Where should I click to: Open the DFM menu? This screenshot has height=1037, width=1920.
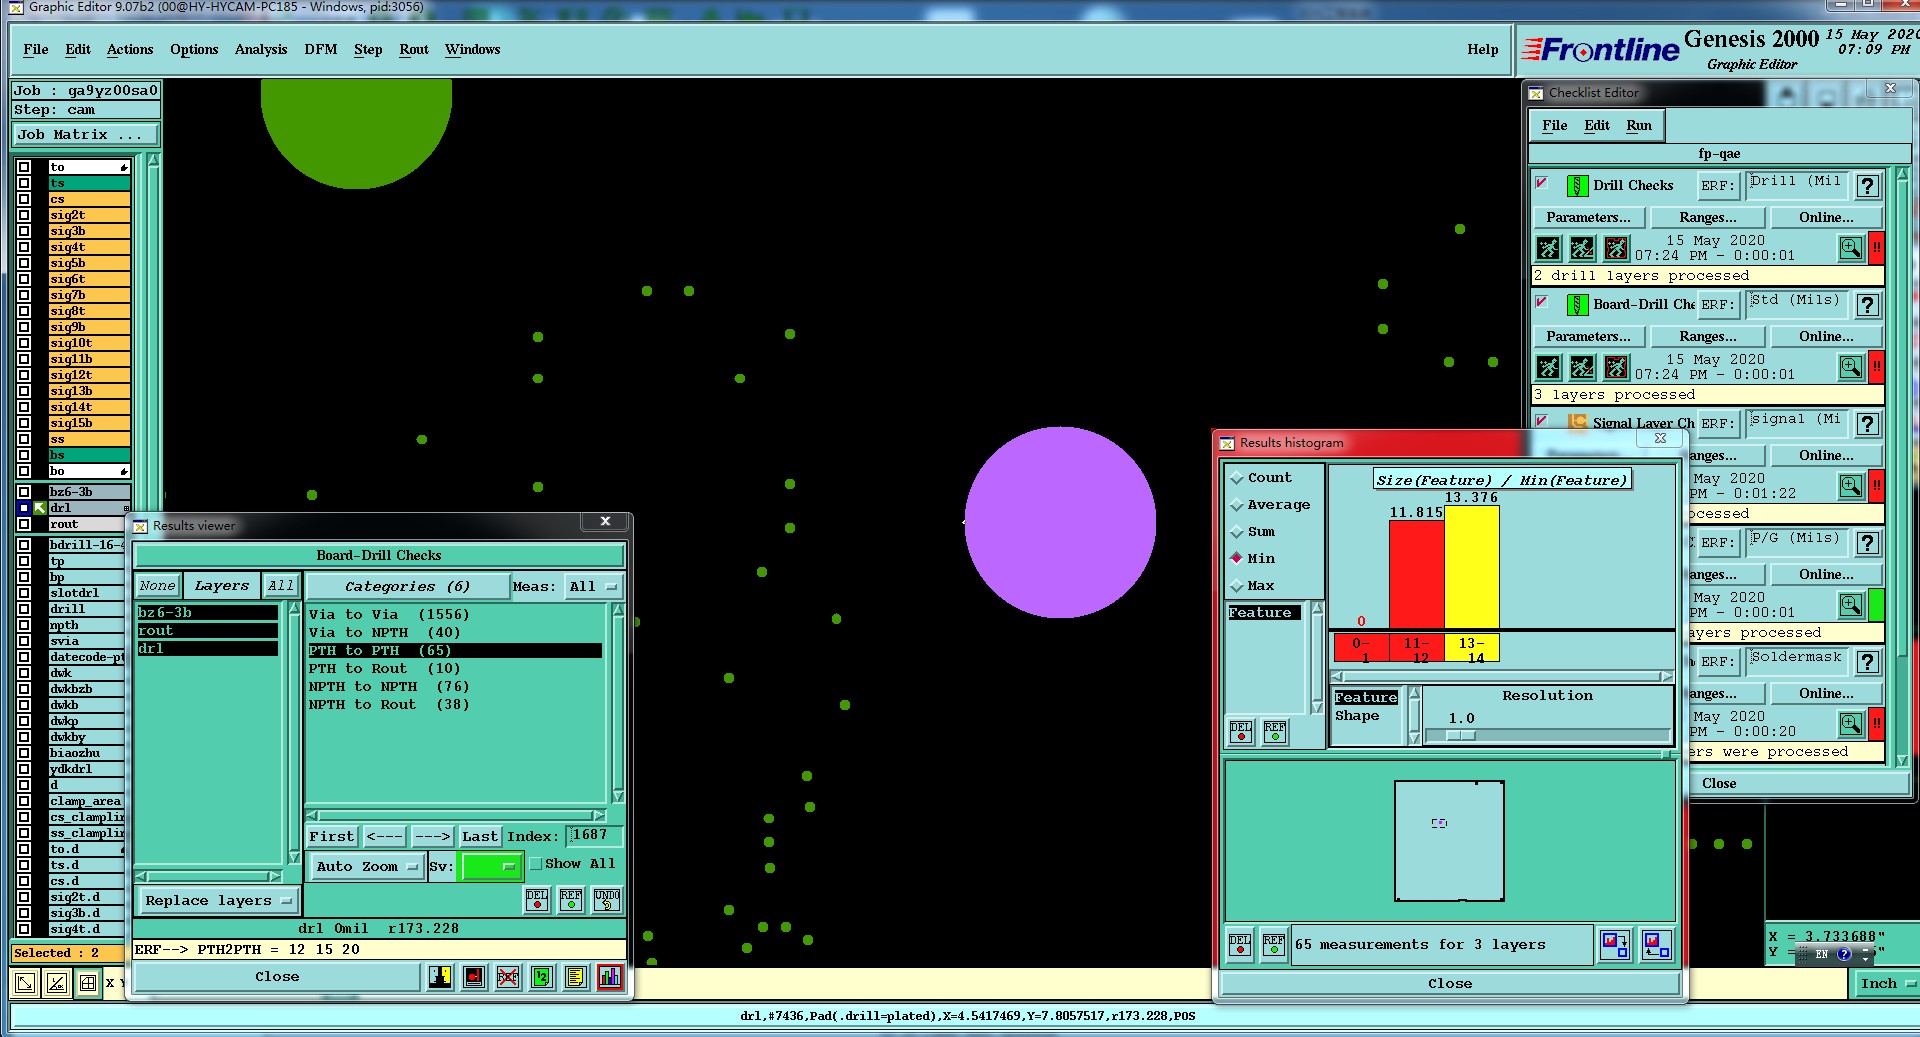tap(321, 49)
